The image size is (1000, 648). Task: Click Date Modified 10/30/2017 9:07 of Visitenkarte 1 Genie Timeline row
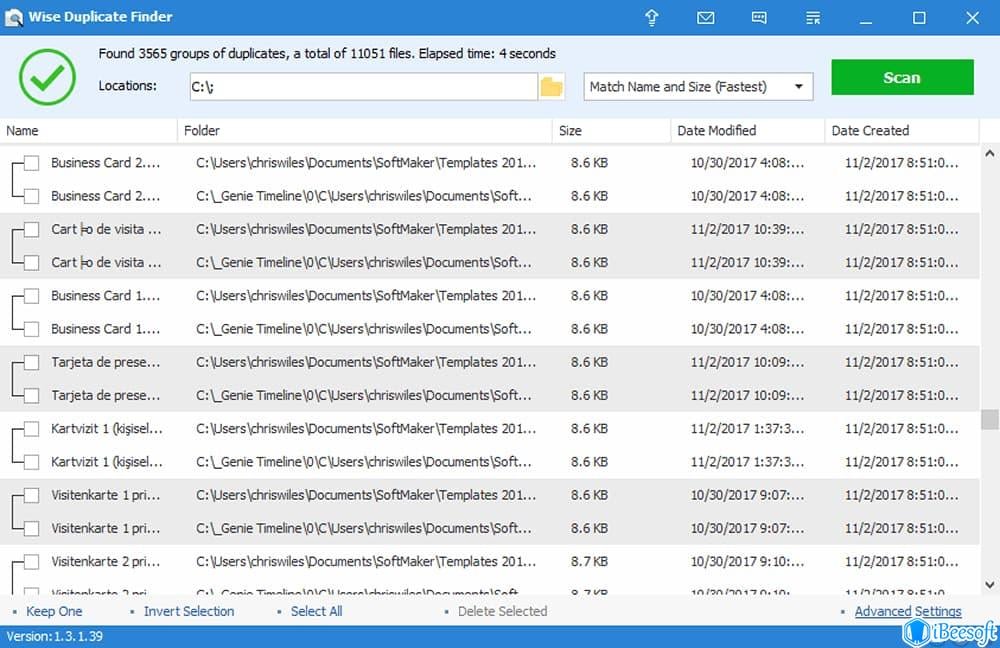[x=747, y=528]
